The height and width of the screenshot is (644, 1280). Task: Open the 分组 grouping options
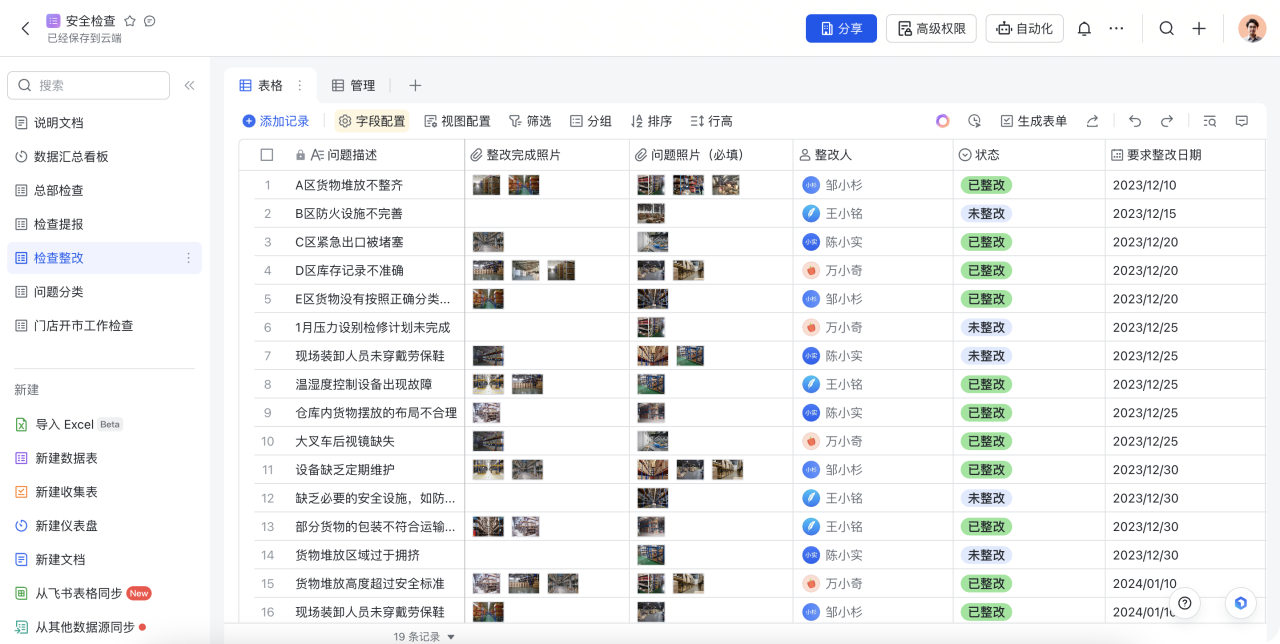click(591, 121)
